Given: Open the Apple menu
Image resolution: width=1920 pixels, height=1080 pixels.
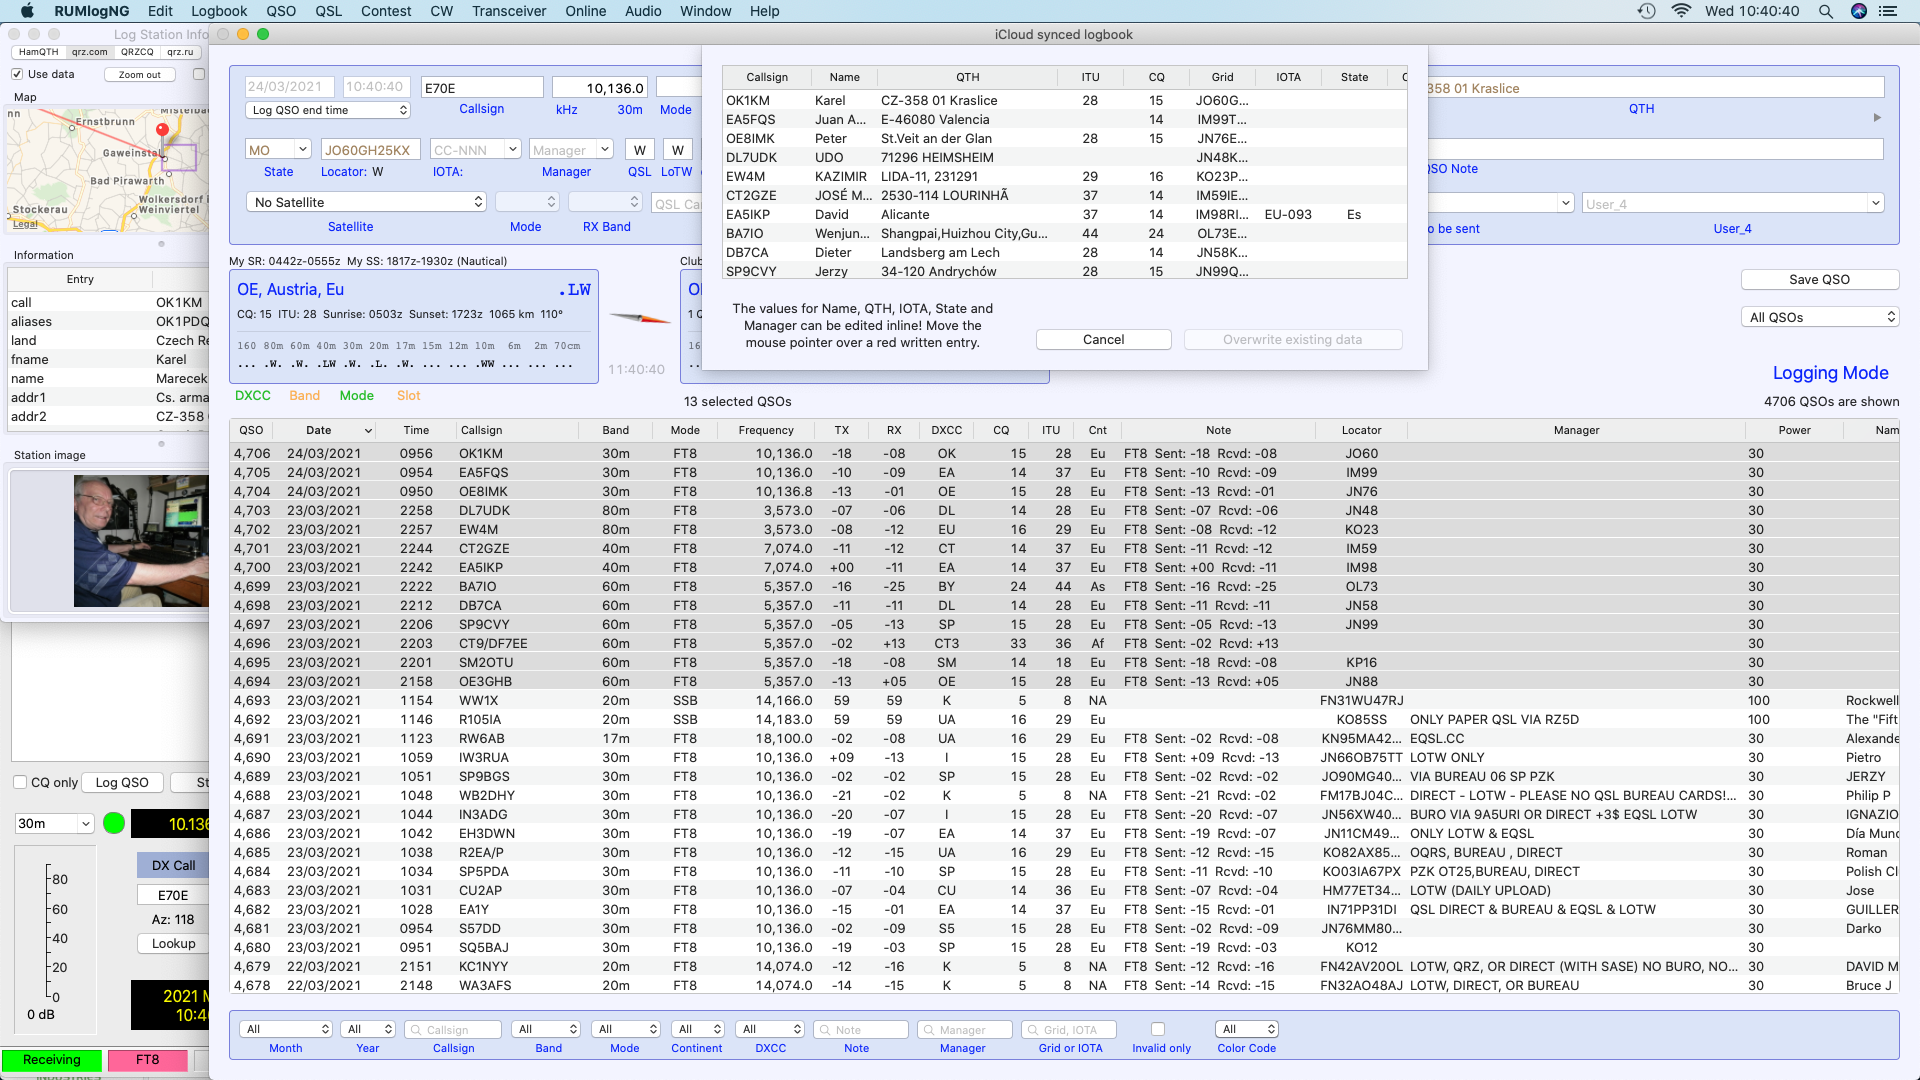Looking at the screenshot, I should [x=27, y=11].
